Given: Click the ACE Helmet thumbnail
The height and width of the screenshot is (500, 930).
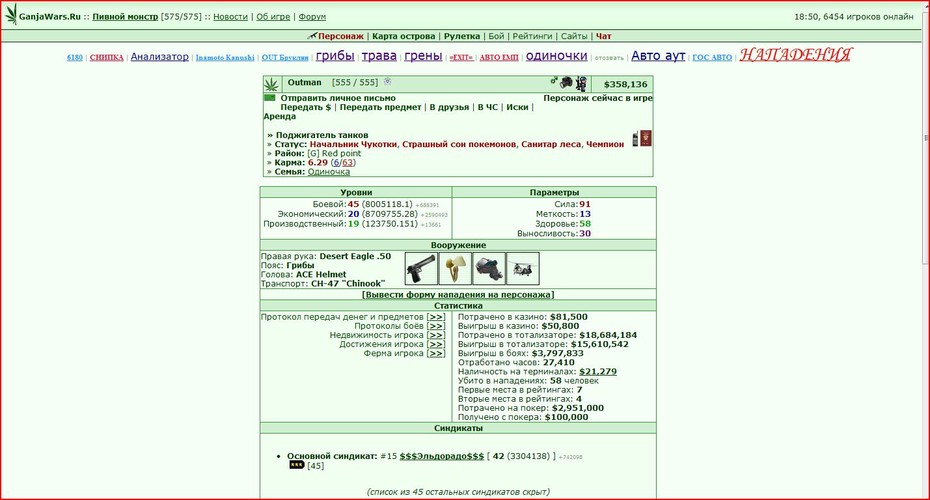Looking at the screenshot, I should point(489,269).
